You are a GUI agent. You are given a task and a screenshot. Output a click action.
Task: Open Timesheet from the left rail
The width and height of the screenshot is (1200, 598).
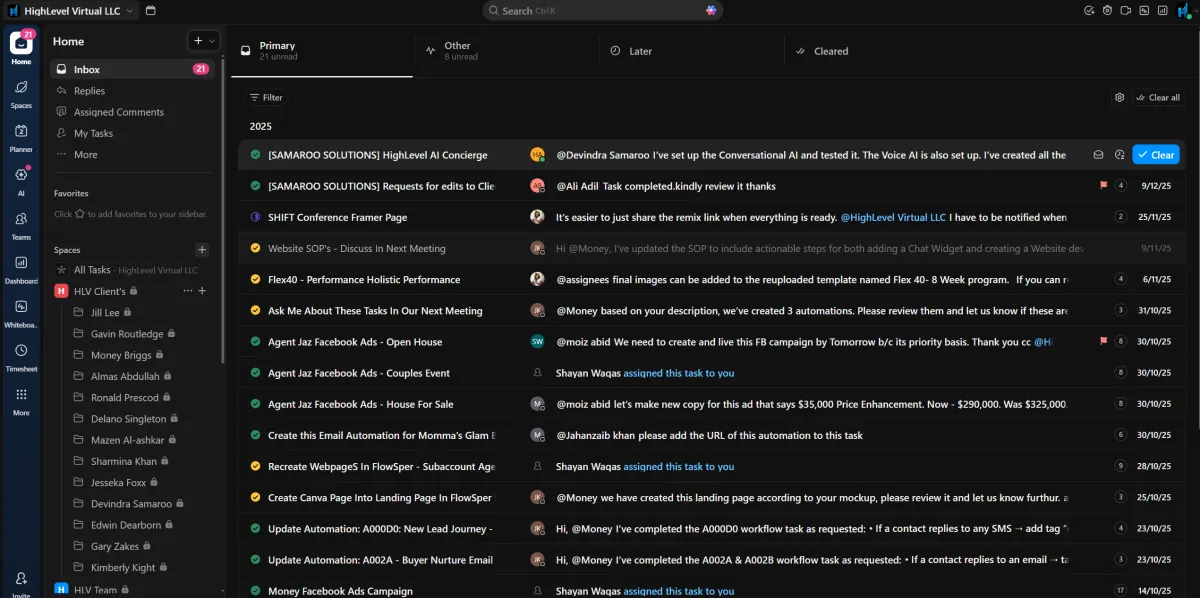pyautogui.click(x=21, y=351)
